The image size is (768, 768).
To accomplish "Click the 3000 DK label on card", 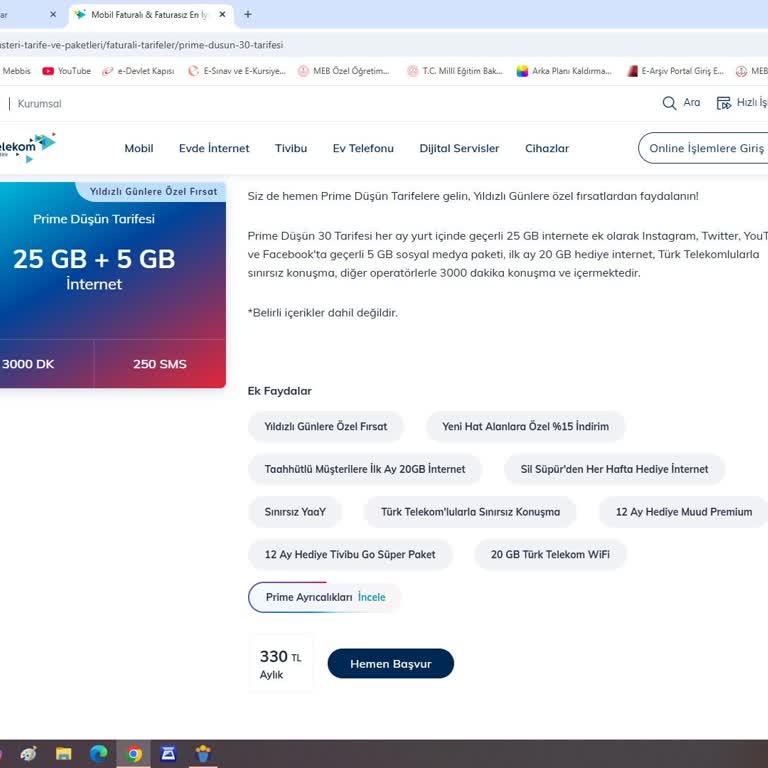I will click(x=28, y=364).
